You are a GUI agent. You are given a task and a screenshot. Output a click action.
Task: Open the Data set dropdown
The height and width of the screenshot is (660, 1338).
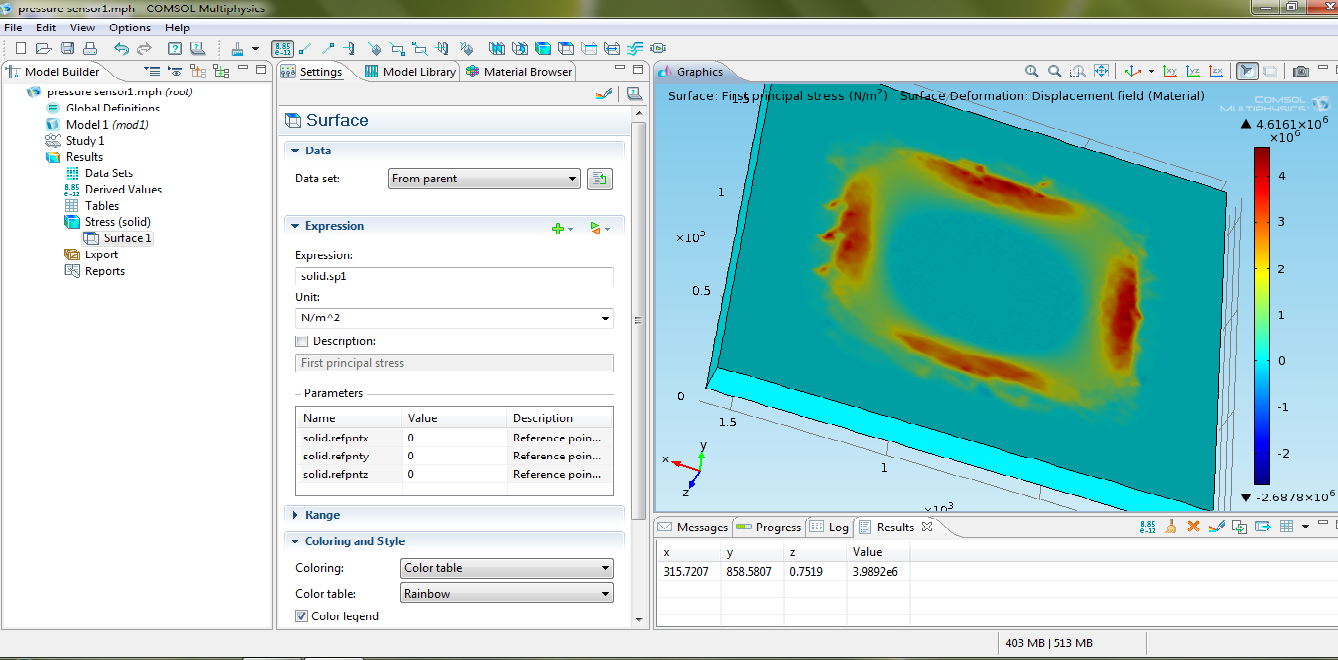(484, 179)
